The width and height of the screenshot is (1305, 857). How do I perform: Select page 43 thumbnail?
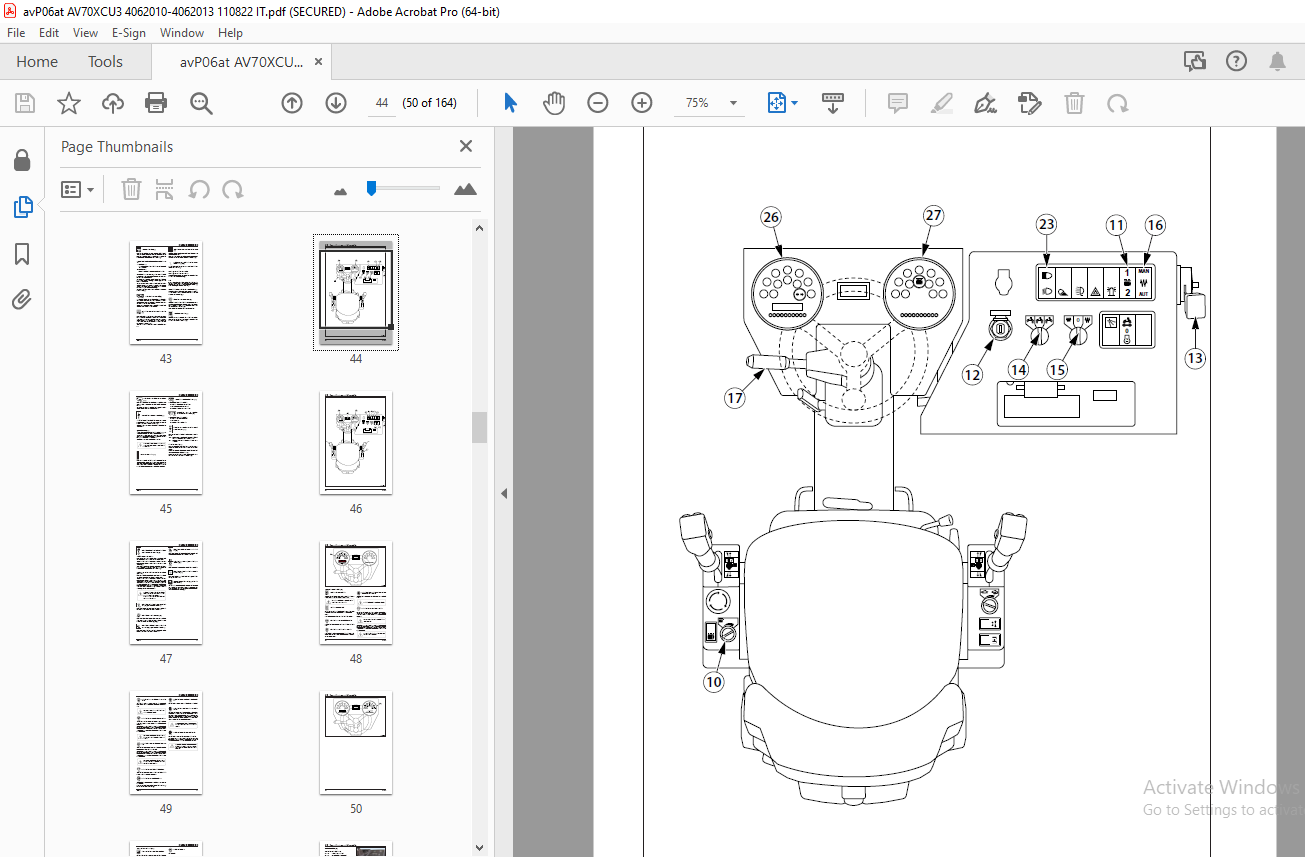click(x=166, y=293)
